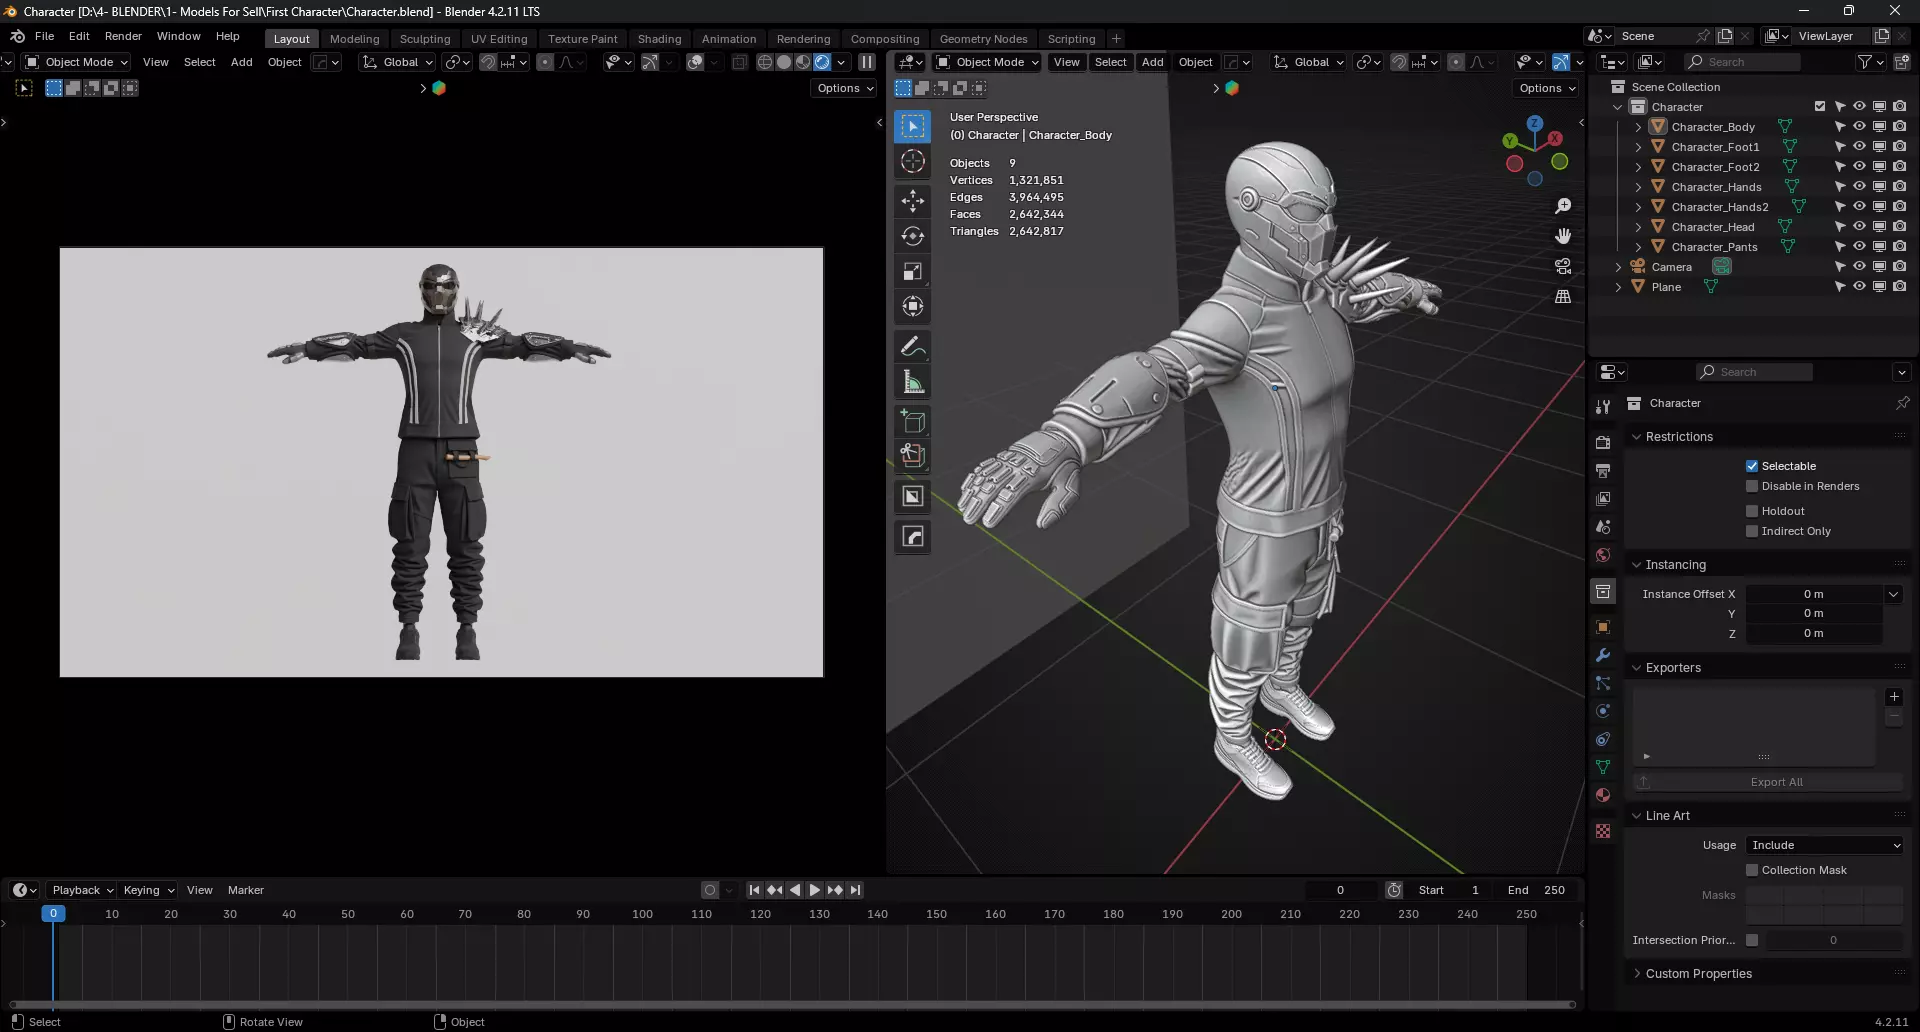
Task: Open the Output properties tab
Action: click(x=1603, y=470)
